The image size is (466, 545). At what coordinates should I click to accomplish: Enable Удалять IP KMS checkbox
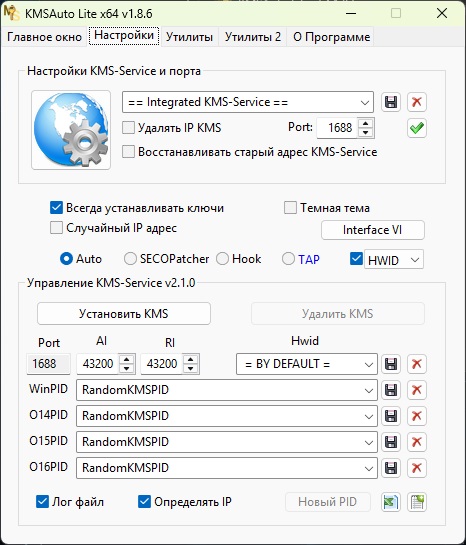[128, 128]
